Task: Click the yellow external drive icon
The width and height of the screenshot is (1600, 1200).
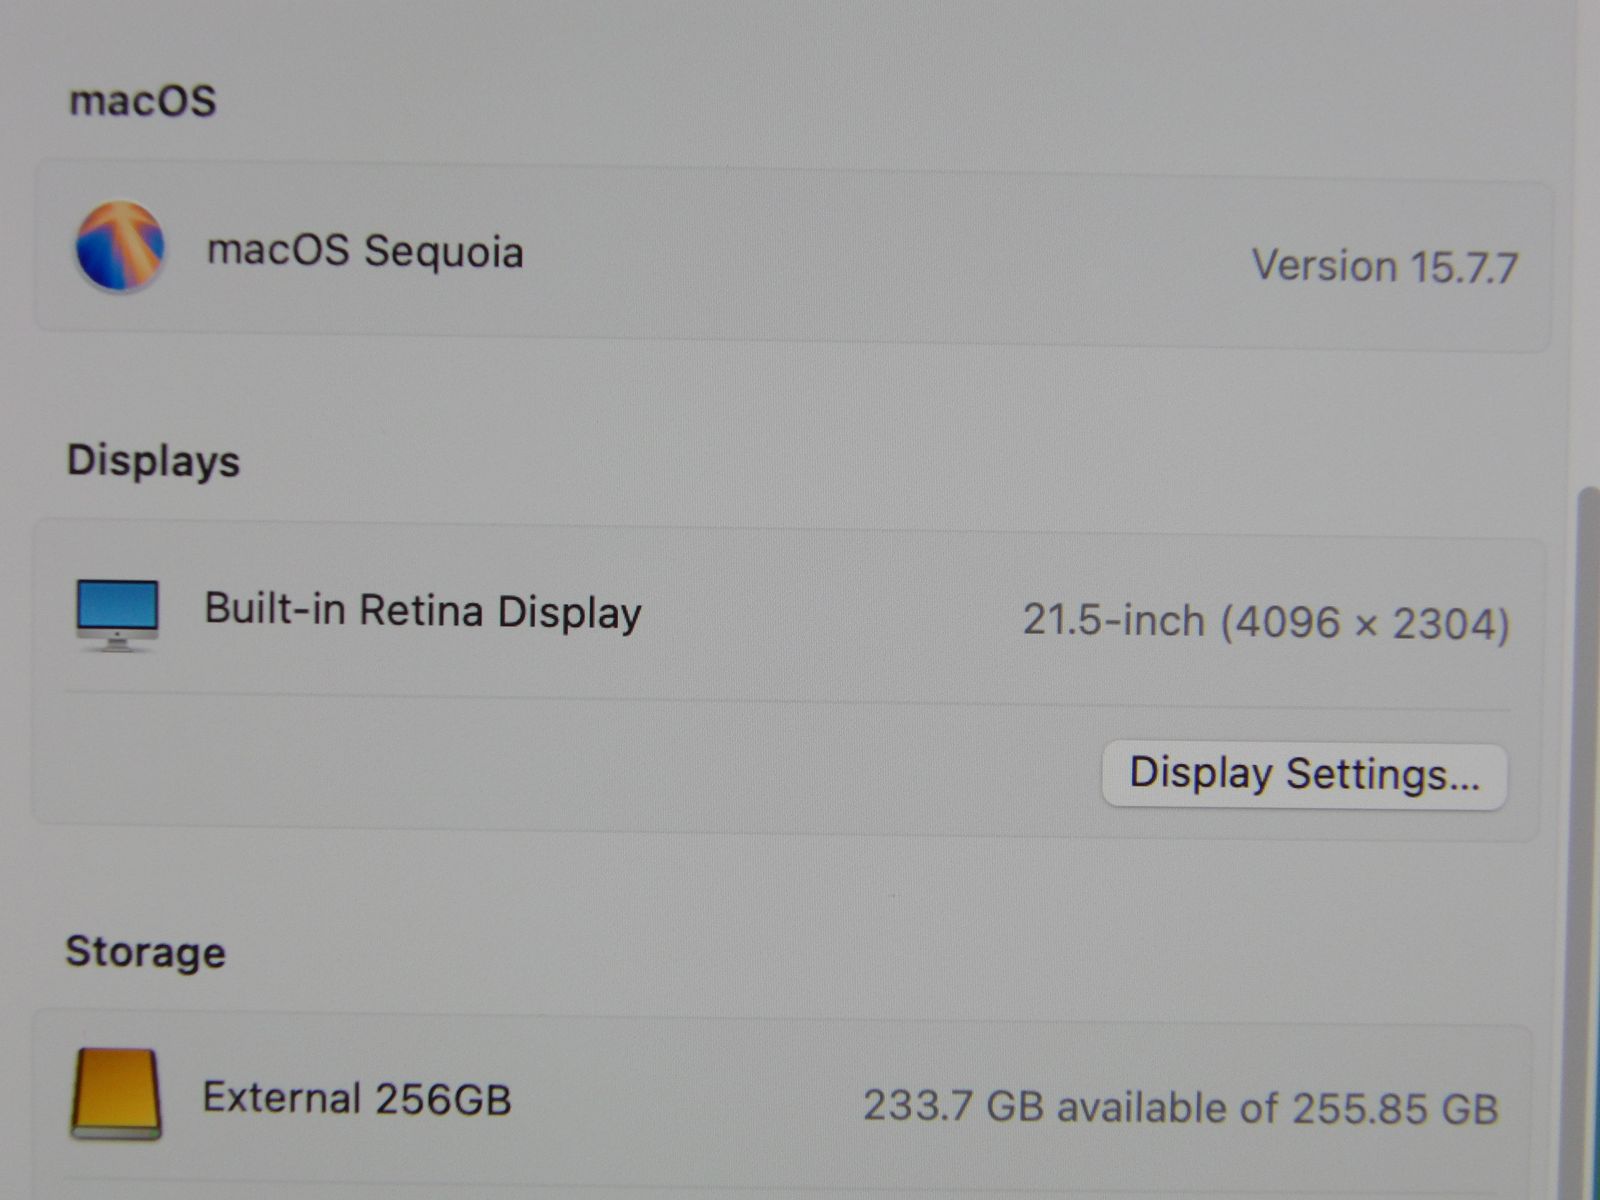Action: [116, 1094]
